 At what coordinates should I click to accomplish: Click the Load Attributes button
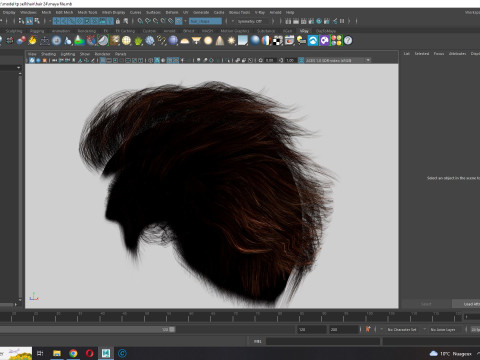466,304
